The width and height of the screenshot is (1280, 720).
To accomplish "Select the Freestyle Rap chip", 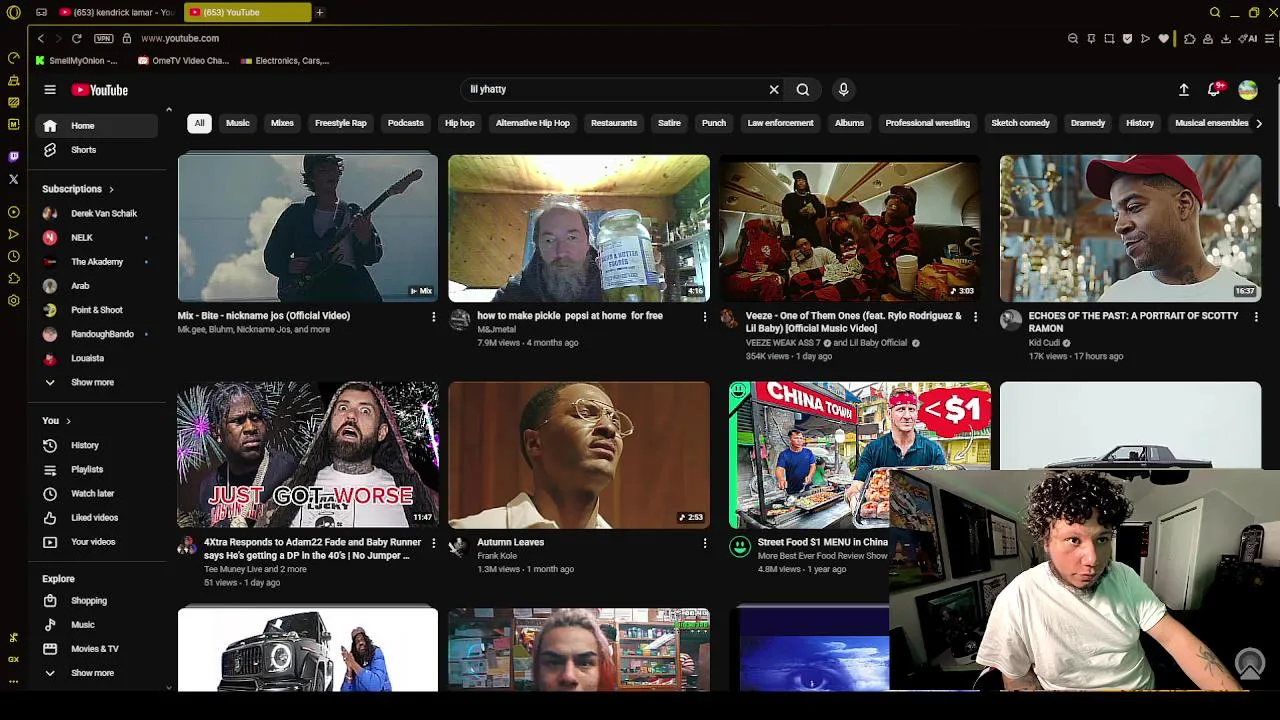I will 341,123.
